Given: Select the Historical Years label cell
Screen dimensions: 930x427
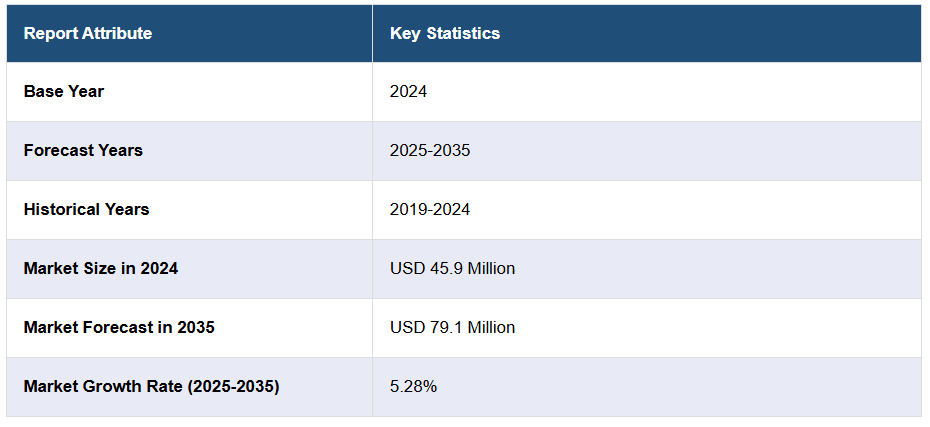Looking at the screenshot, I should click(86, 209).
